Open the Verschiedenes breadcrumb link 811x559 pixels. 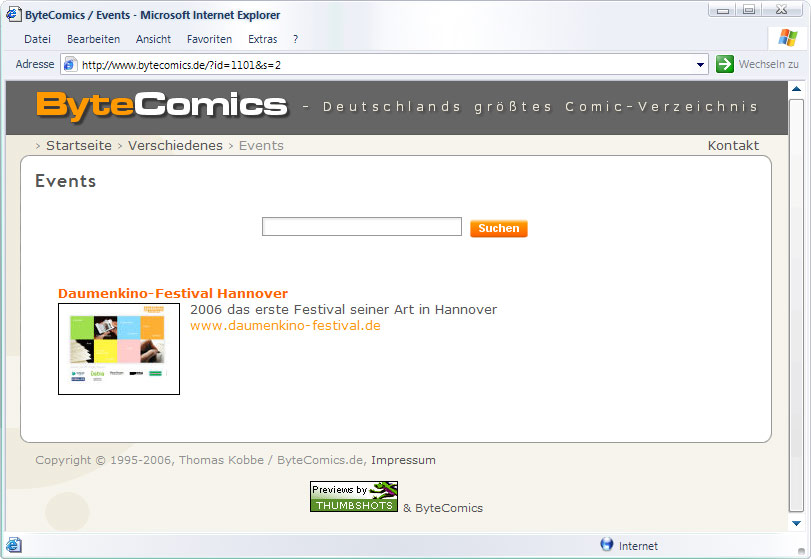175,145
